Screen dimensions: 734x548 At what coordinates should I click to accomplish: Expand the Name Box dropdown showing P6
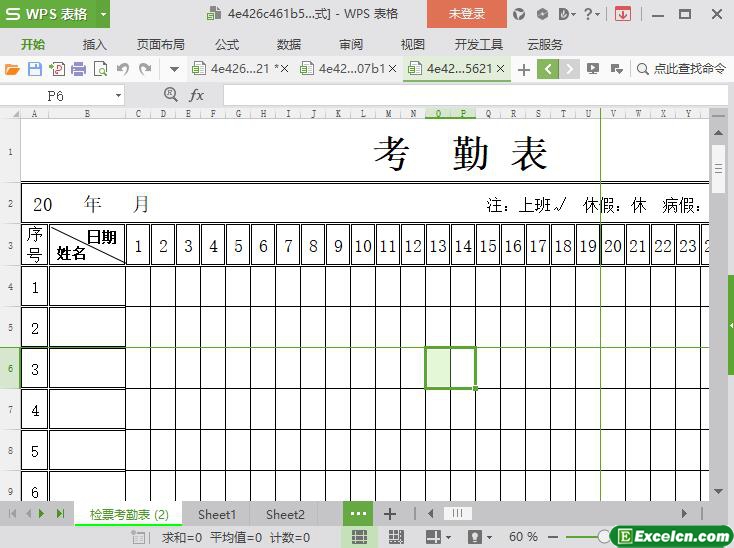[118, 95]
